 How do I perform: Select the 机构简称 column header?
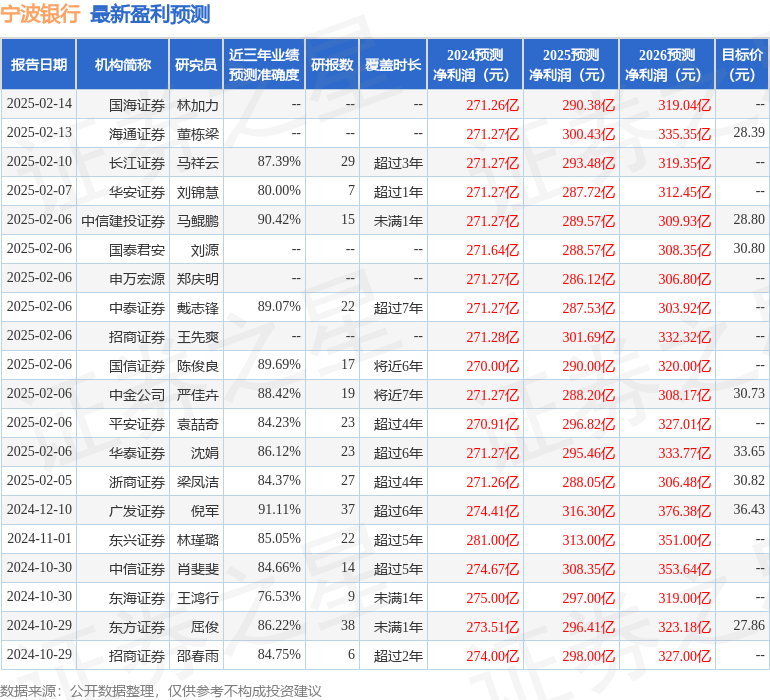(123, 64)
